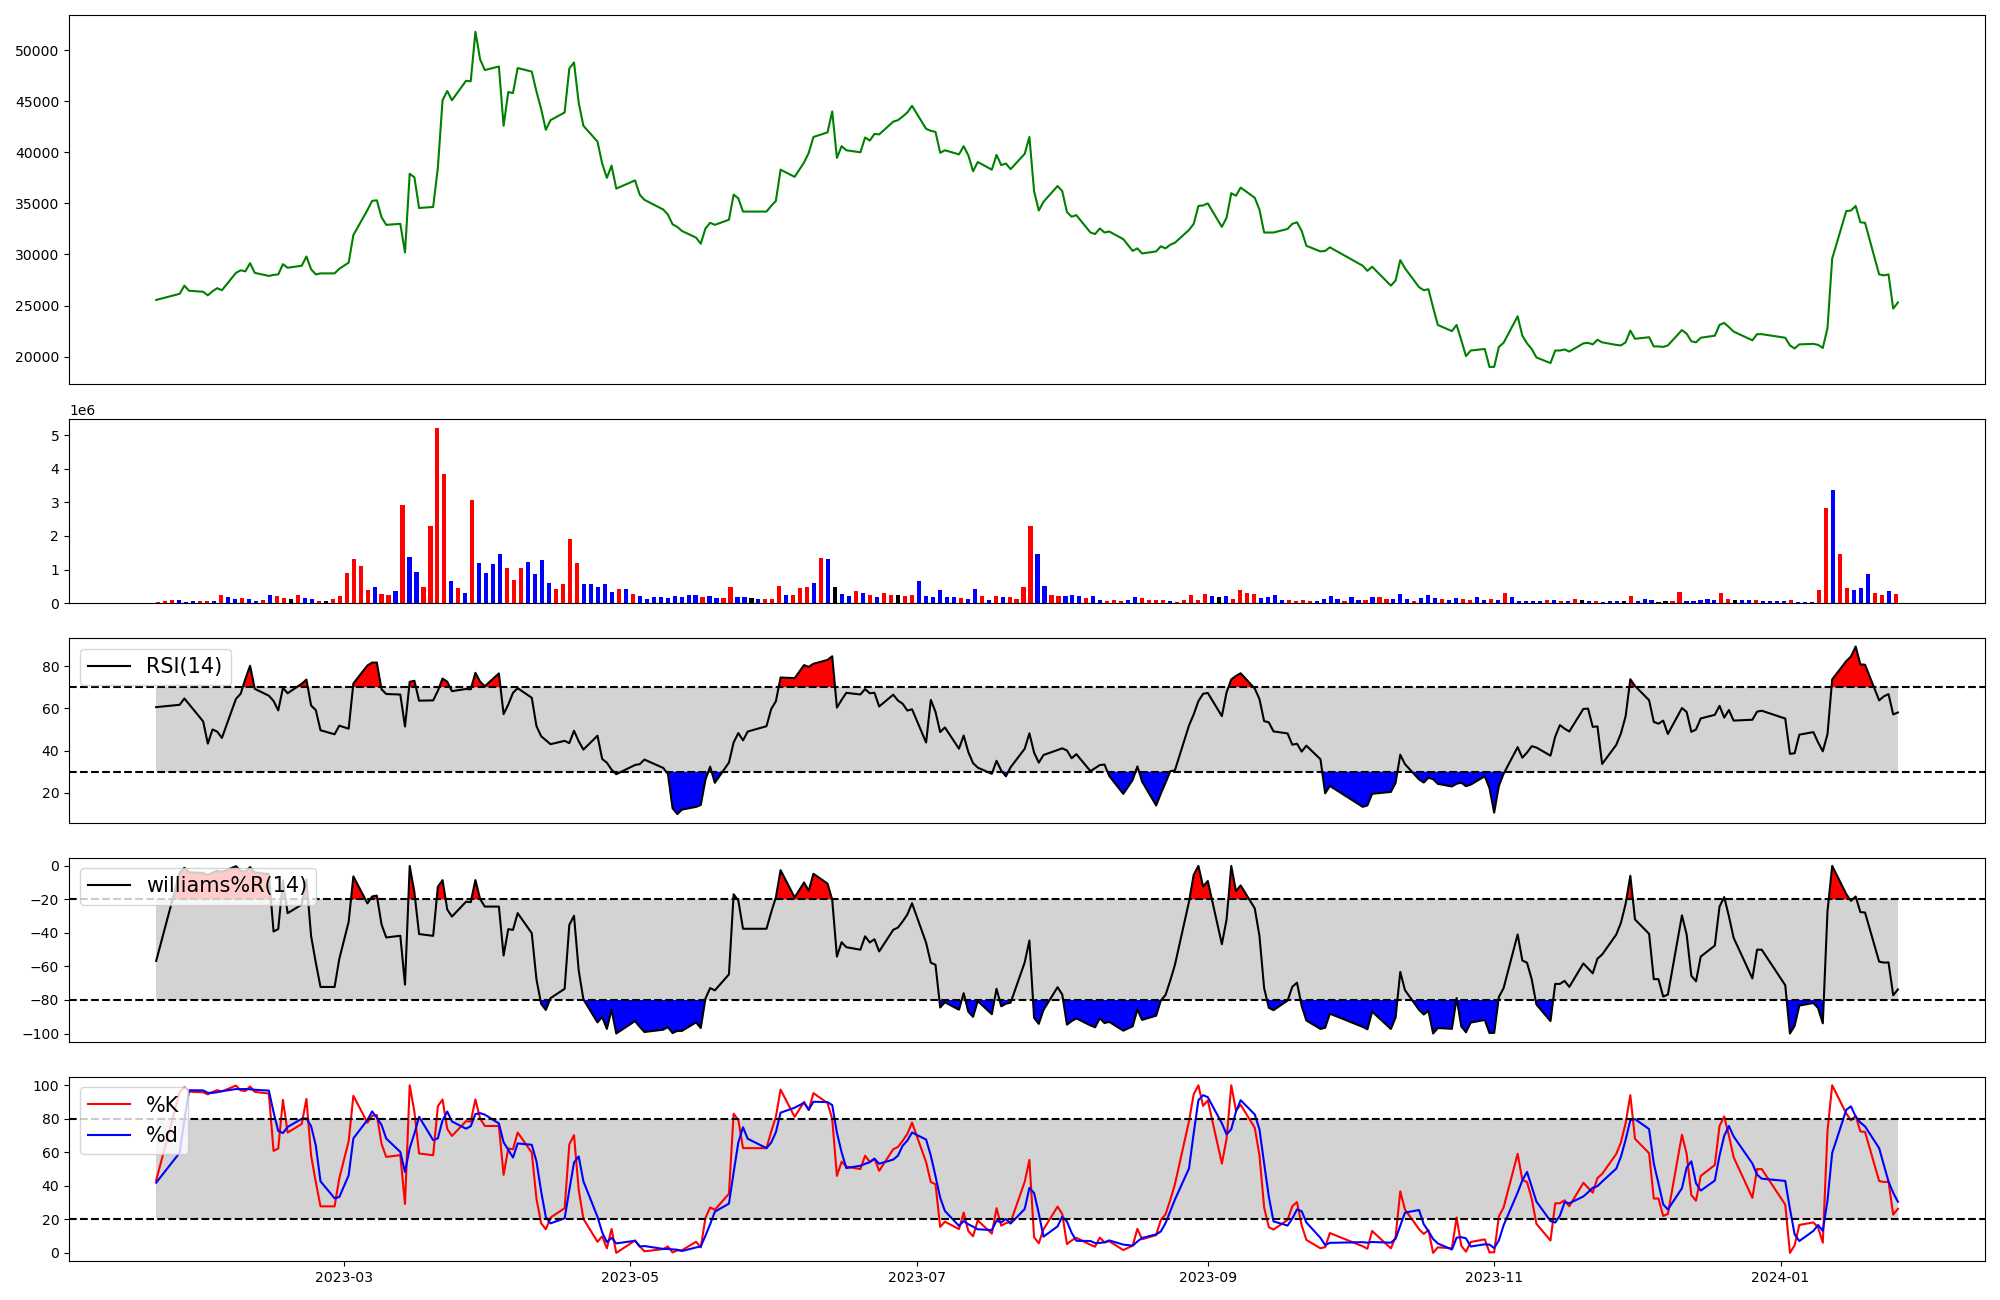Click the %K legend entry text
This screenshot has width=2000, height=1300.
pos(162,1105)
